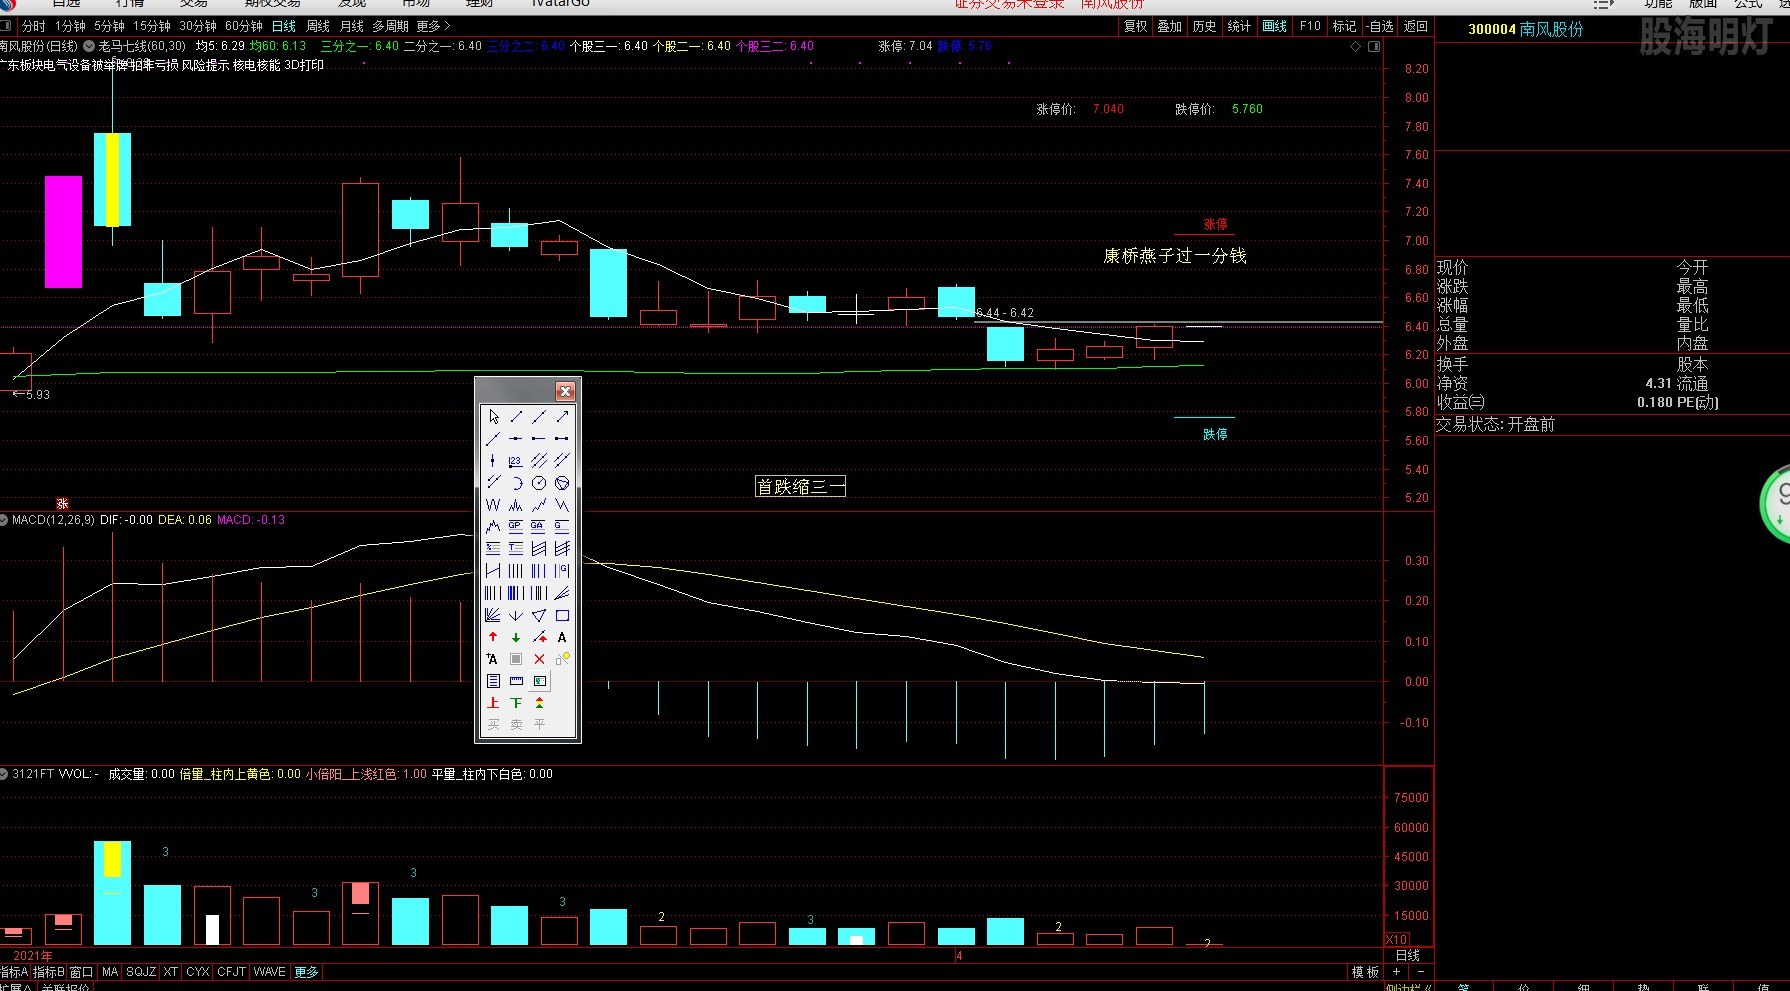Click the green 下 marker icon
Screen dimensions: 1790x991
point(516,703)
